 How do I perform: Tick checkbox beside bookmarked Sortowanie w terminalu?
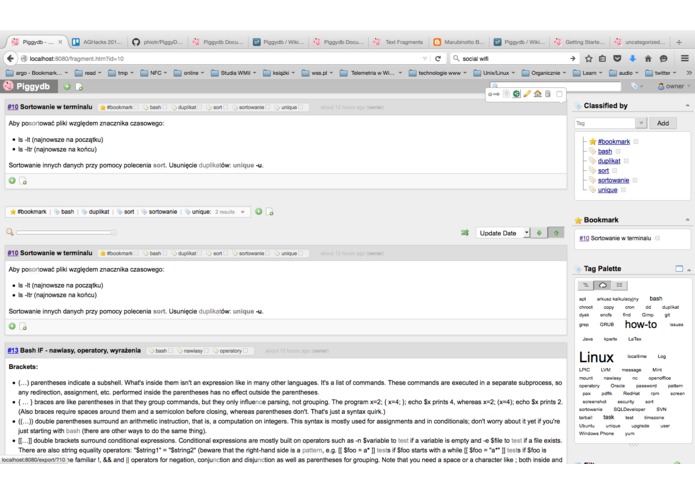pyautogui.click(x=658, y=238)
